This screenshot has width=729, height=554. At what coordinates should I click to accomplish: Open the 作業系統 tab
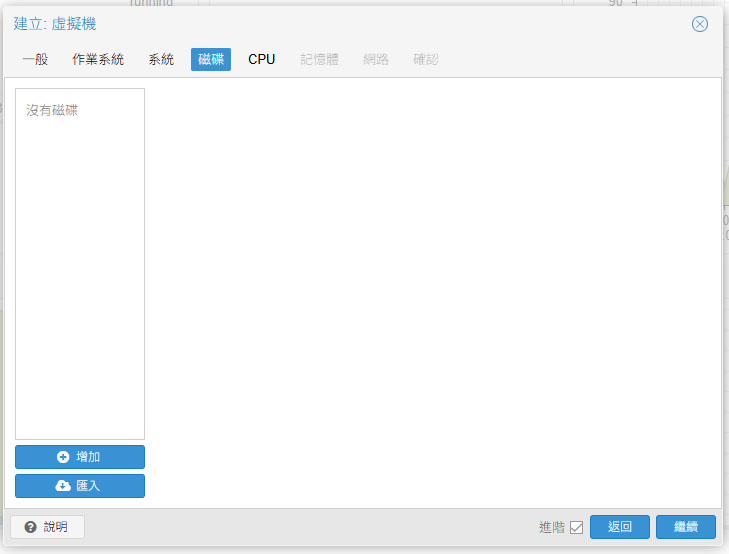[98, 59]
